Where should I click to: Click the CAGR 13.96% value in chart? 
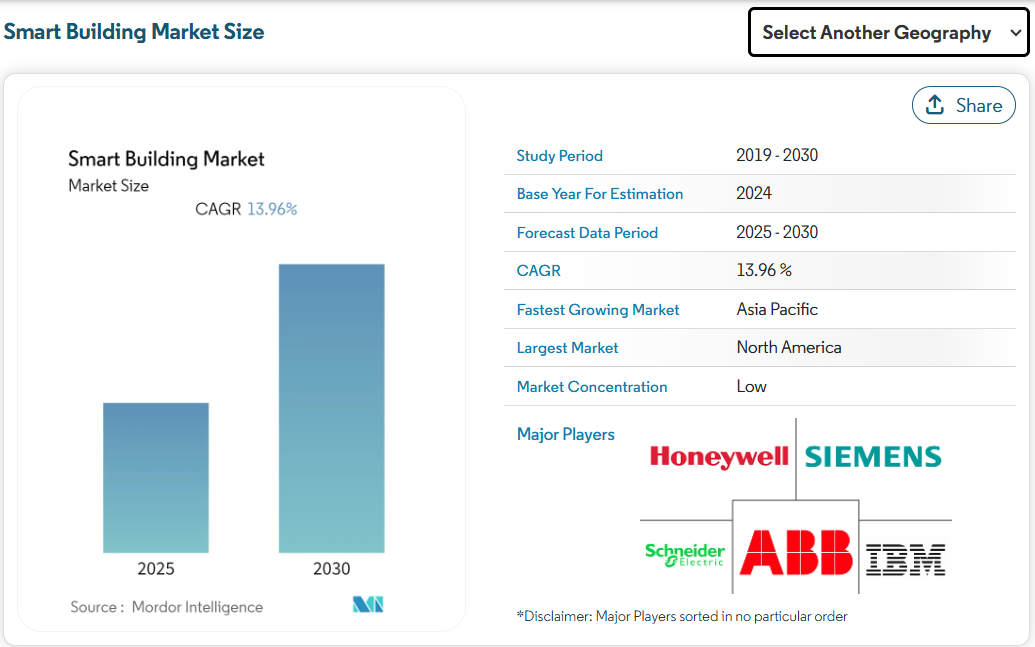pos(271,209)
